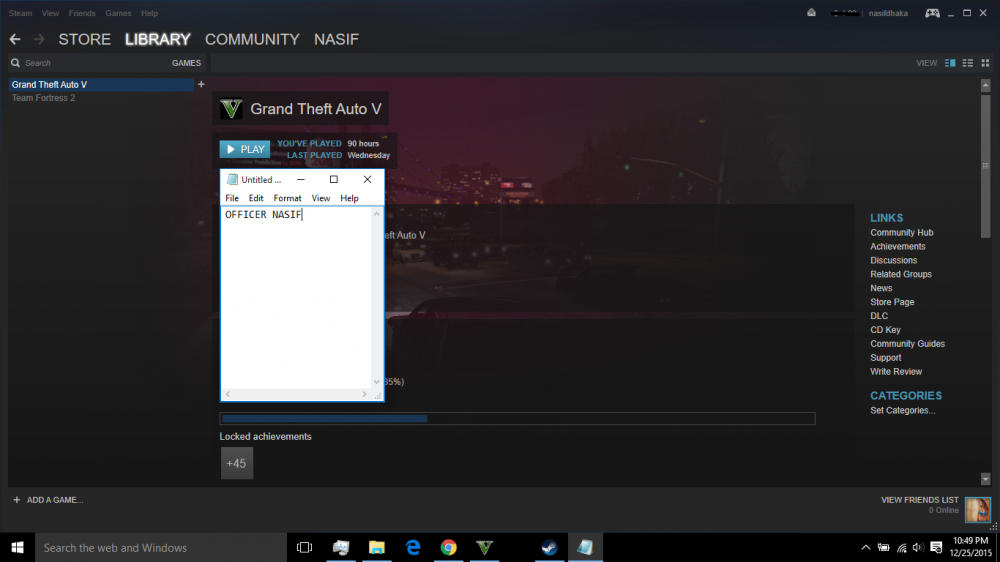The height and width of the screenshot is (562, 1000).
Task: Open Achievements link
Action: 898,247
